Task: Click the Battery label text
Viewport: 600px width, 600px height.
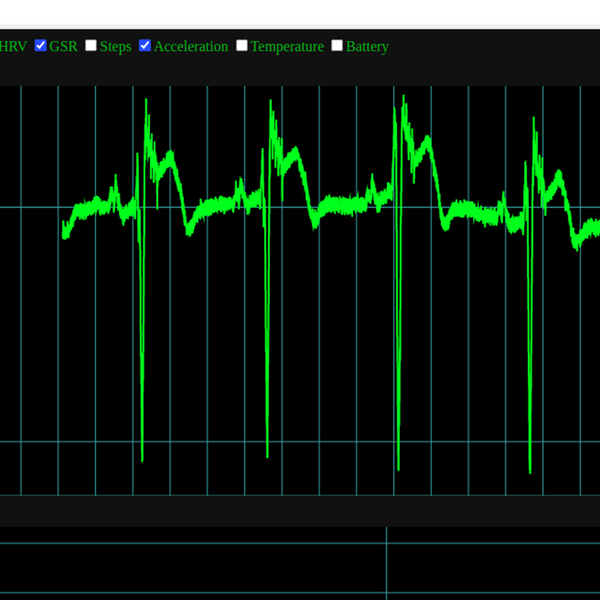Action: 367,46
